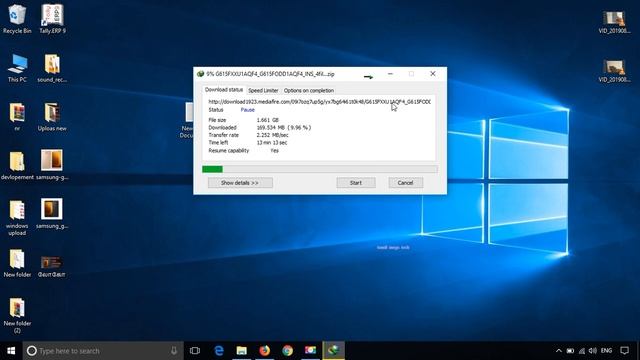The height and width of the screenshot is (360, 640).
Task: Select the devlopement folder icon
Action: [x=17, y=165]
